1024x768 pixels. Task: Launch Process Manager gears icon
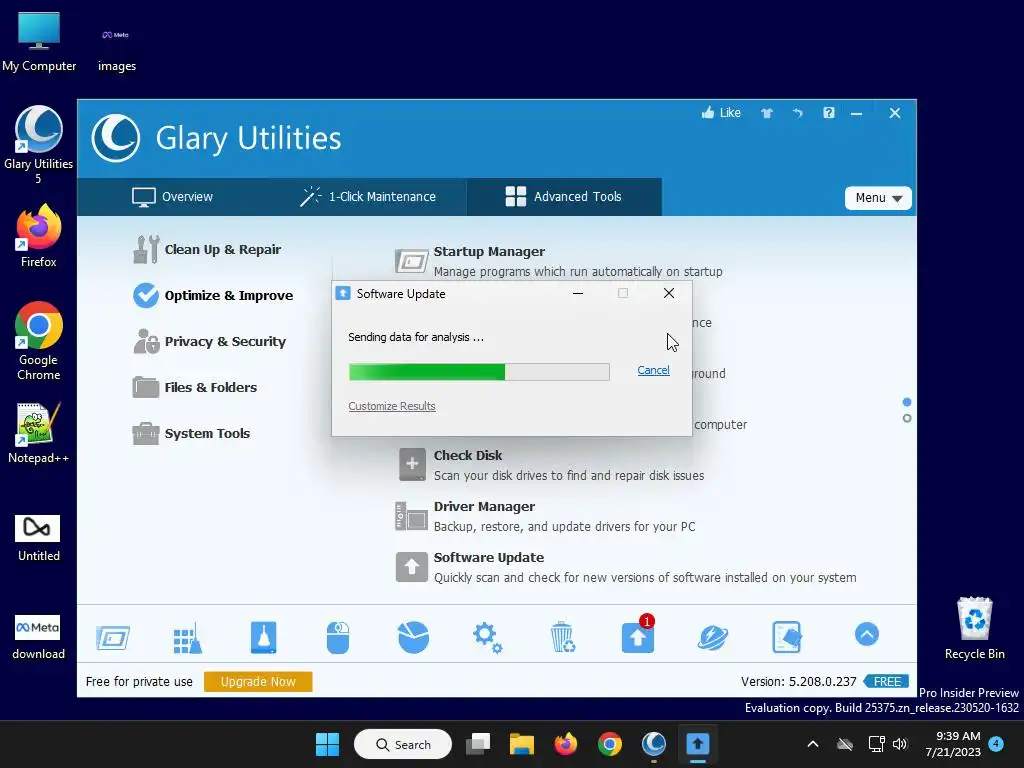click(x=488, y=638)
